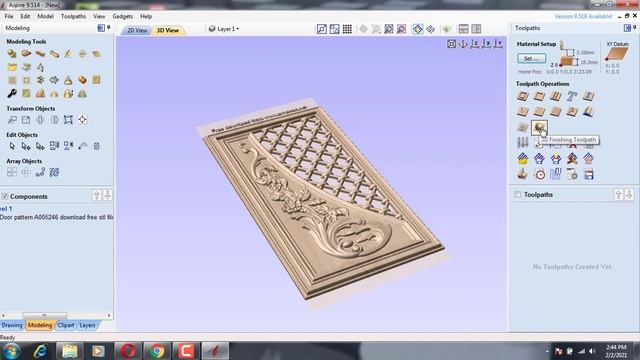Open the Quick Engrave toolpath (T icon)
Screen dimensions: 640x360
572,96
